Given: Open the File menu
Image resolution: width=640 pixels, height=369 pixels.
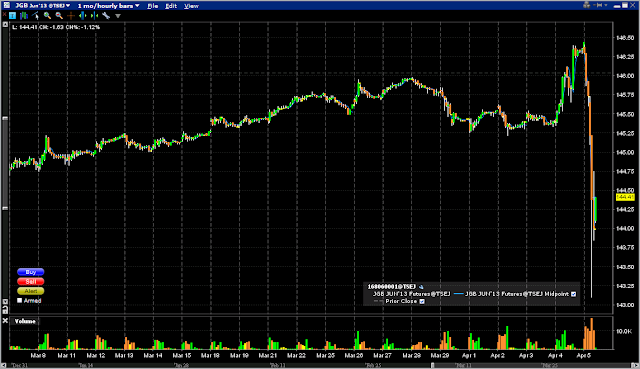Looking at the screenshot, I should click(153, 6).
